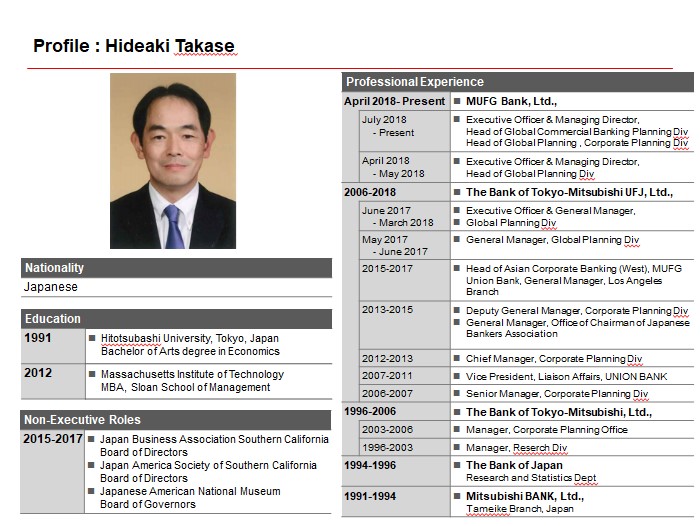Click 'MBA, Sloan School of Management' line
Image resolution: width=700 pixels, height=526 pixels.
tap(185, 387)
